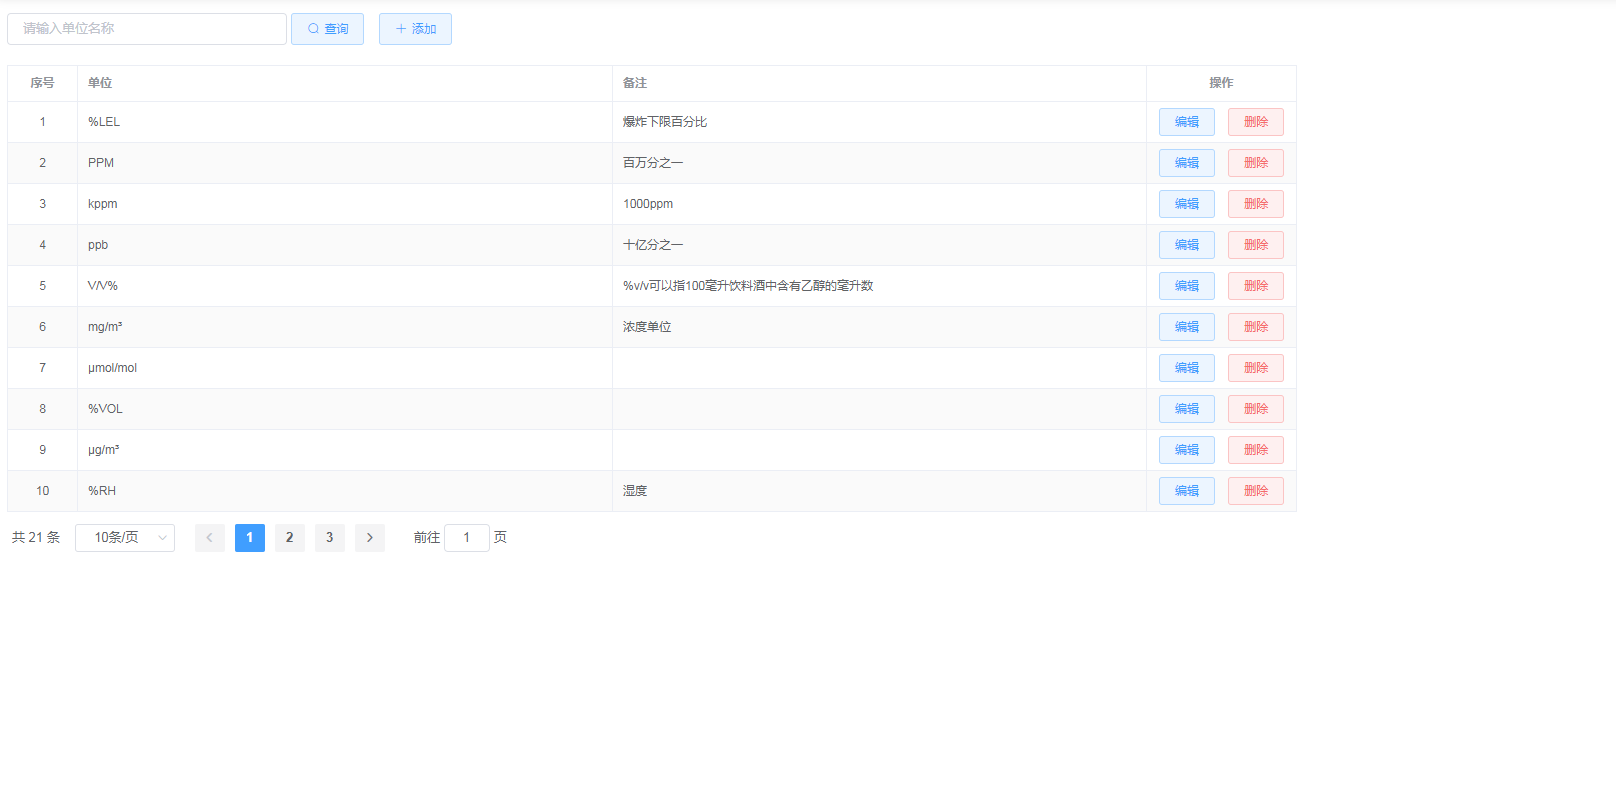1616x790 pixels.
Task: Click the page jump number input
Action: [466, 538]
